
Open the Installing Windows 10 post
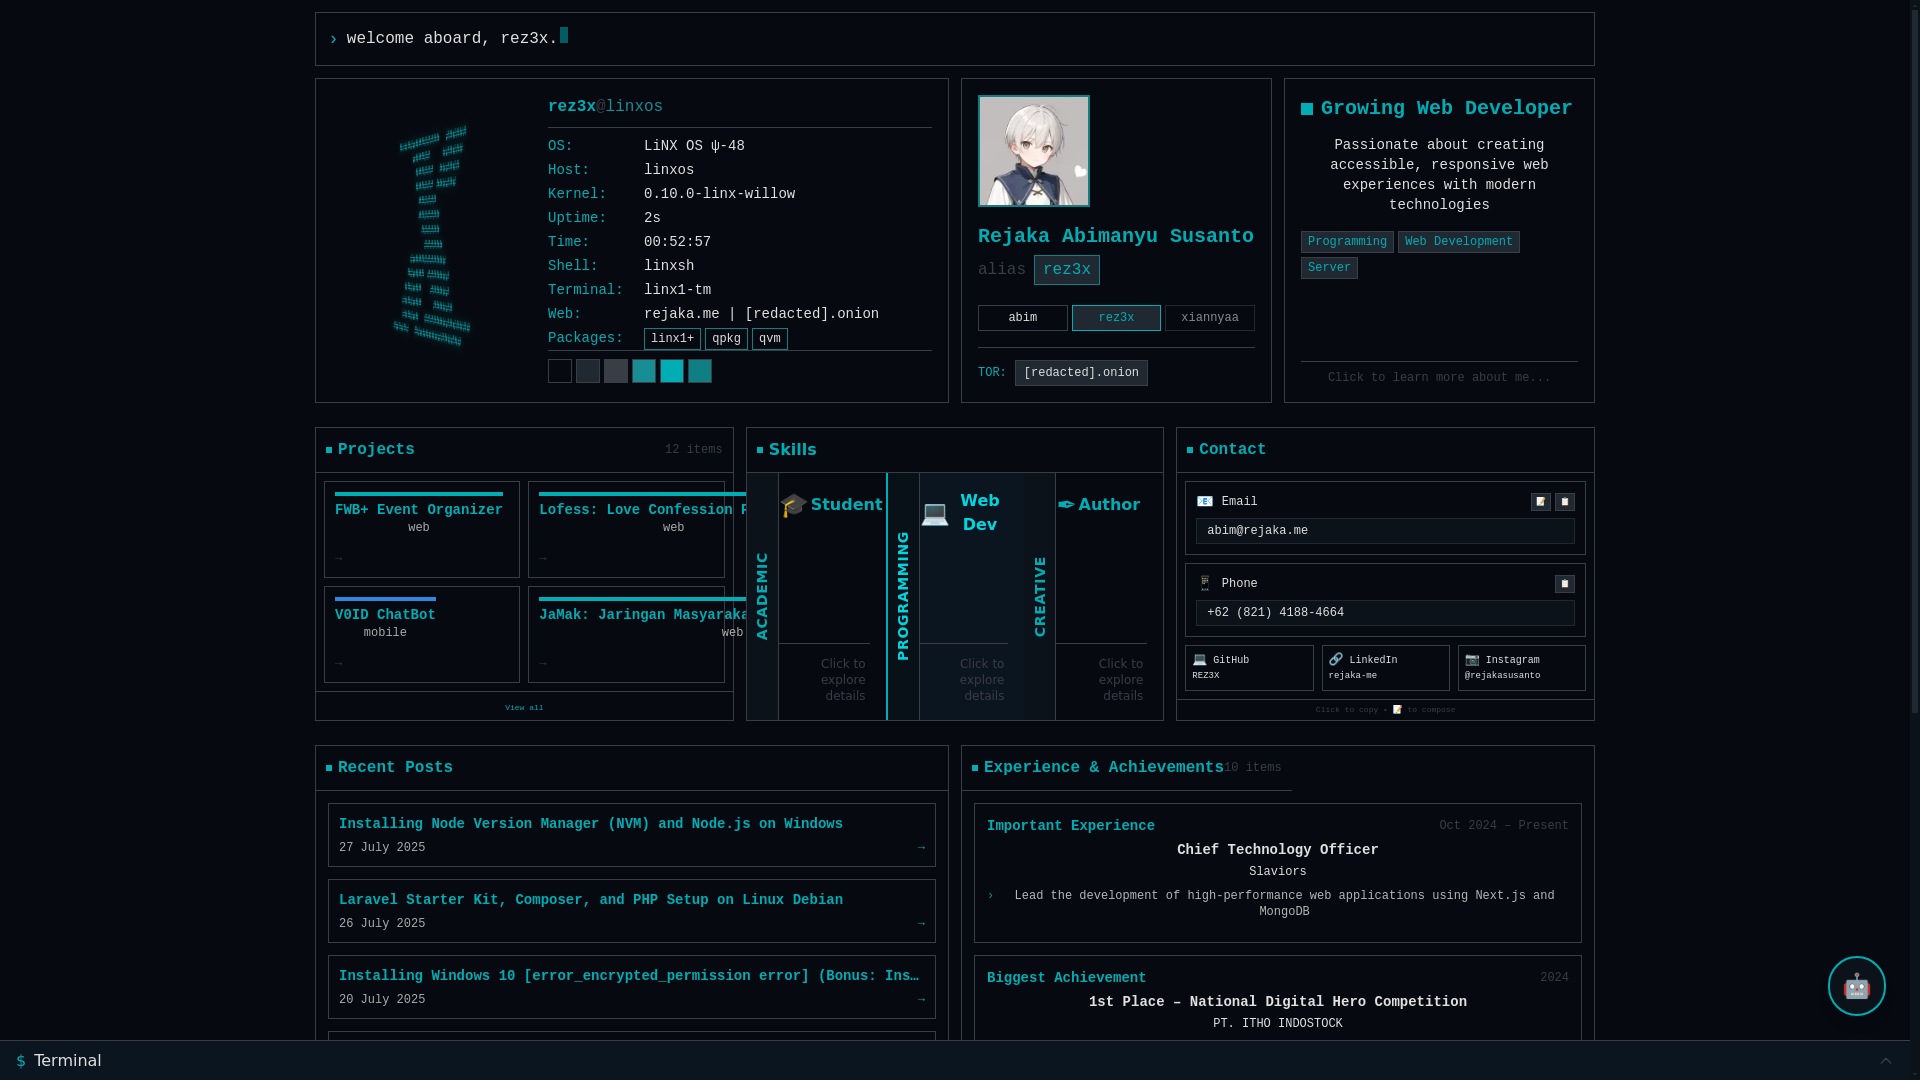tap(632, 987)
